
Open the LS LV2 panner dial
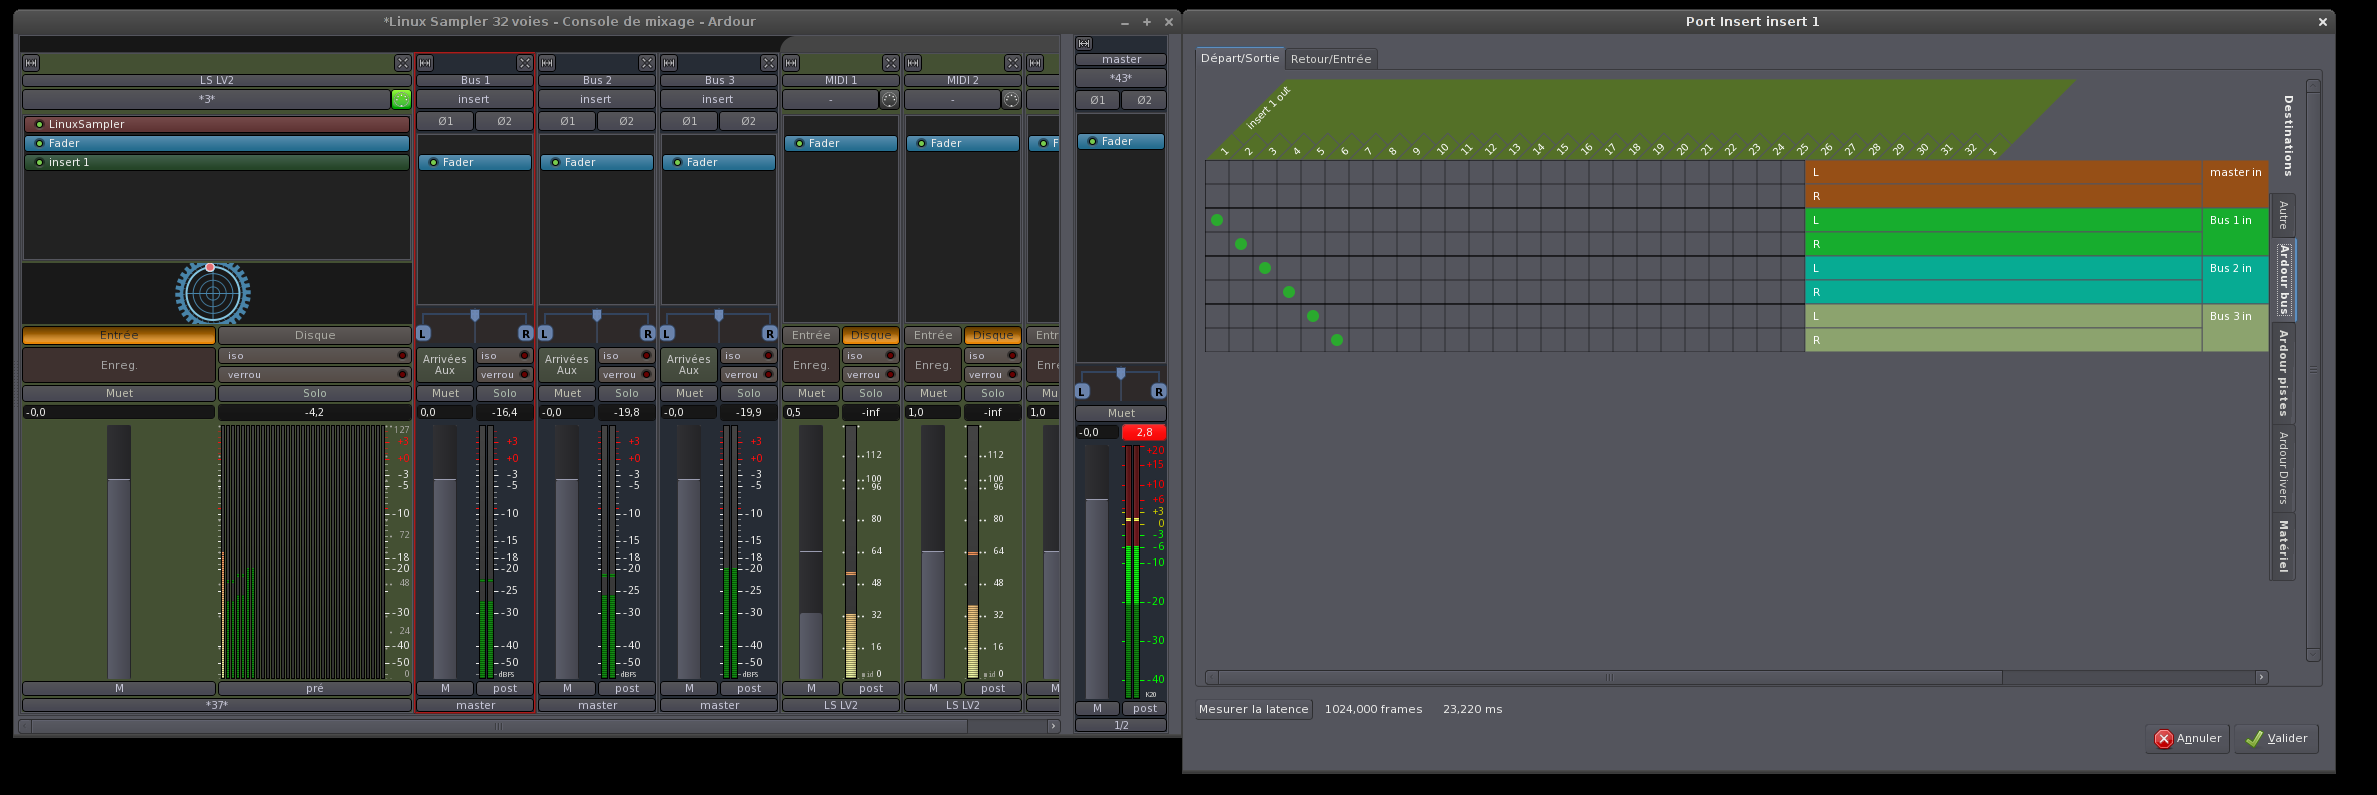tap(213, 293)
